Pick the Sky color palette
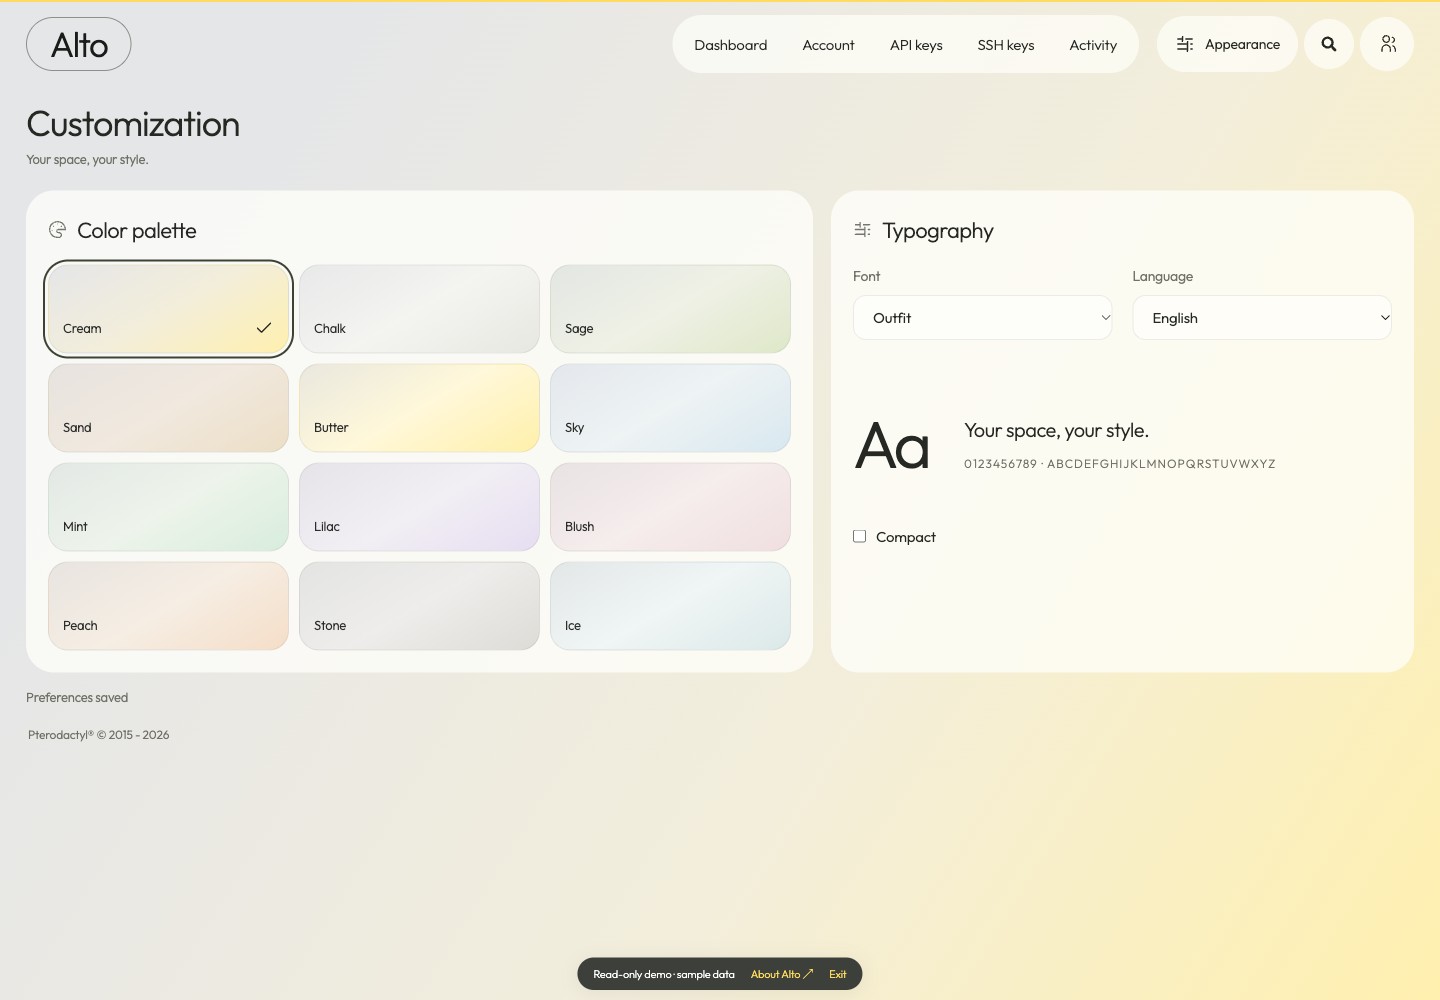Image resolution: width=1440 pixels, height=1000 pixels. (x=670, y=408)
